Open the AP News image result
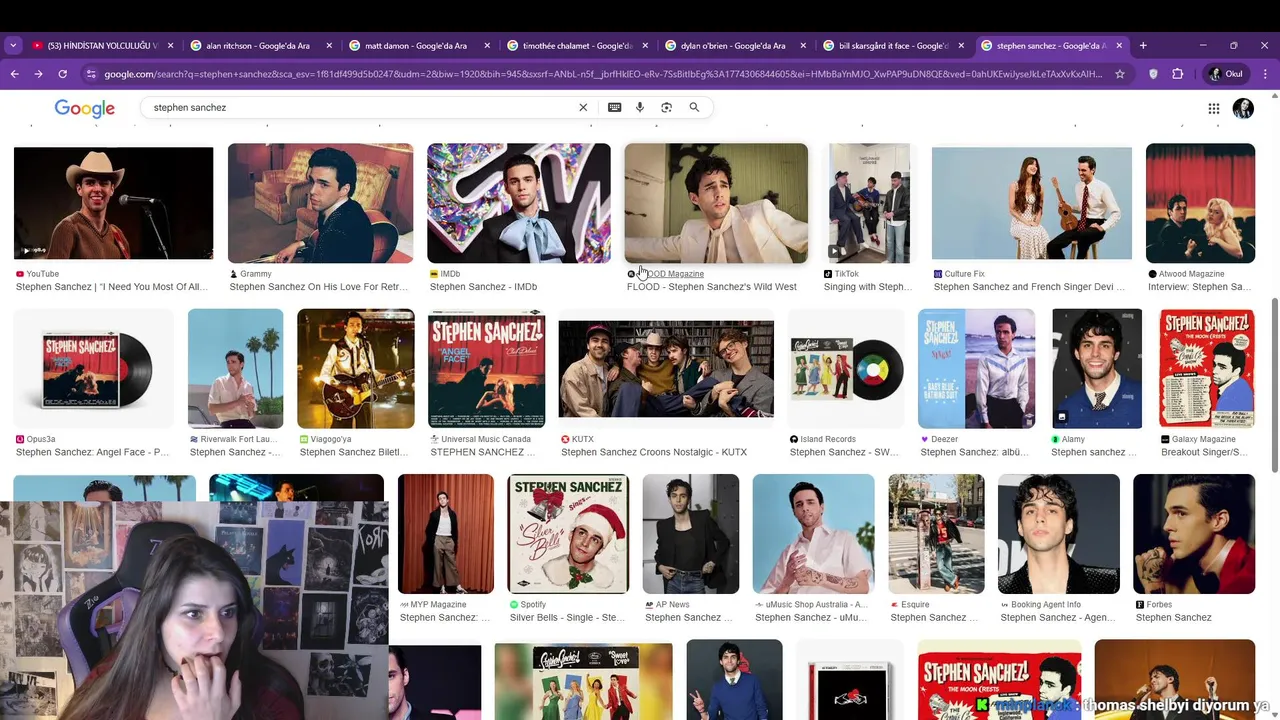This screenshot has width=1280, height=720. 691,534
